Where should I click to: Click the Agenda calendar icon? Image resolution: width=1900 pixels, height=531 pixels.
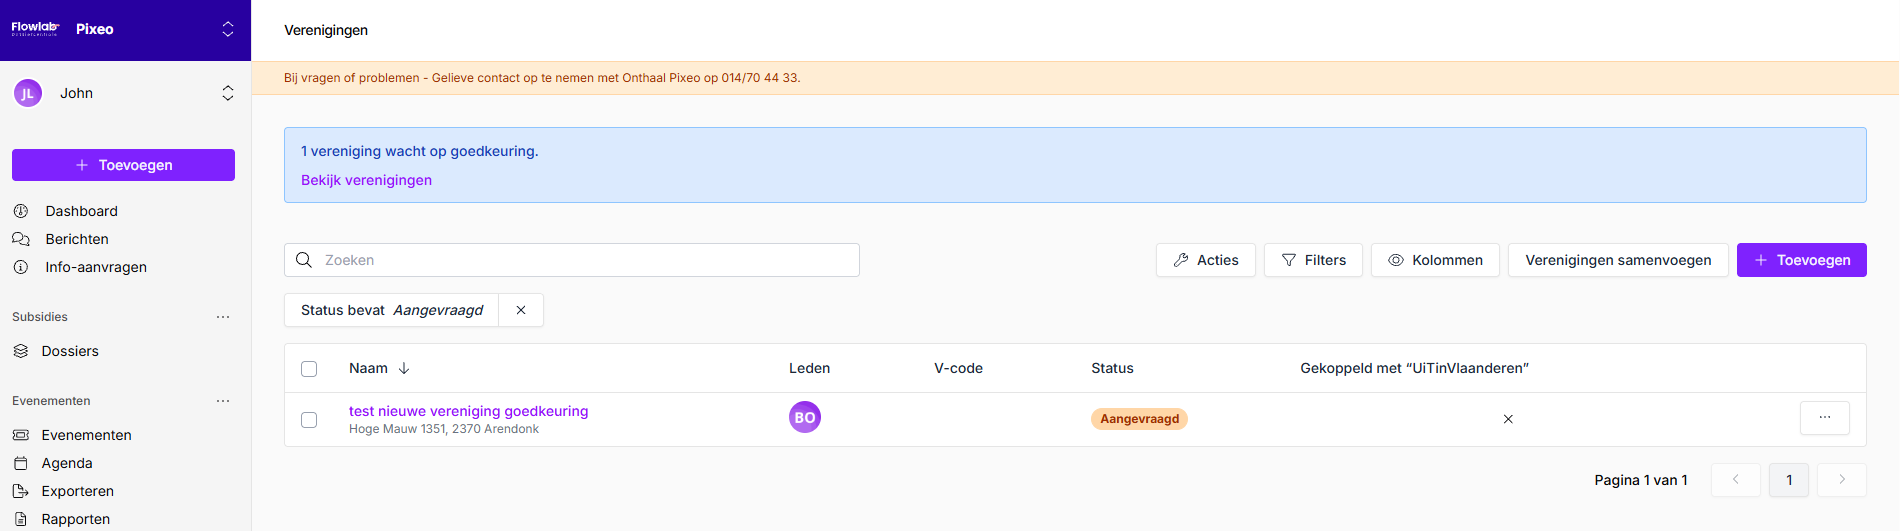tap(21, 463)
